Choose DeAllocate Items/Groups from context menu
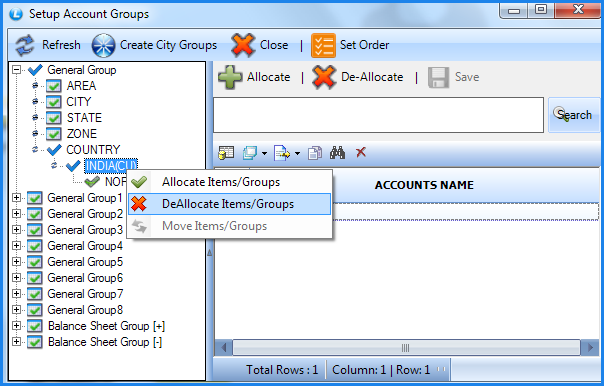 pyautogui.click(x=230, y=204)
